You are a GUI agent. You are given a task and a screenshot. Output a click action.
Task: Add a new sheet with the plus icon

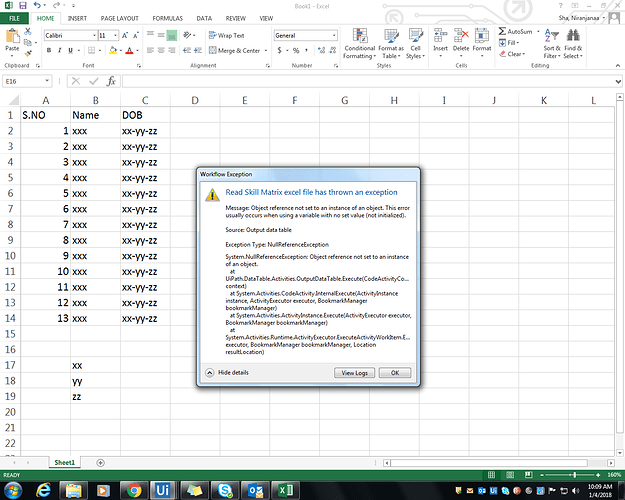tap(100, 463)
